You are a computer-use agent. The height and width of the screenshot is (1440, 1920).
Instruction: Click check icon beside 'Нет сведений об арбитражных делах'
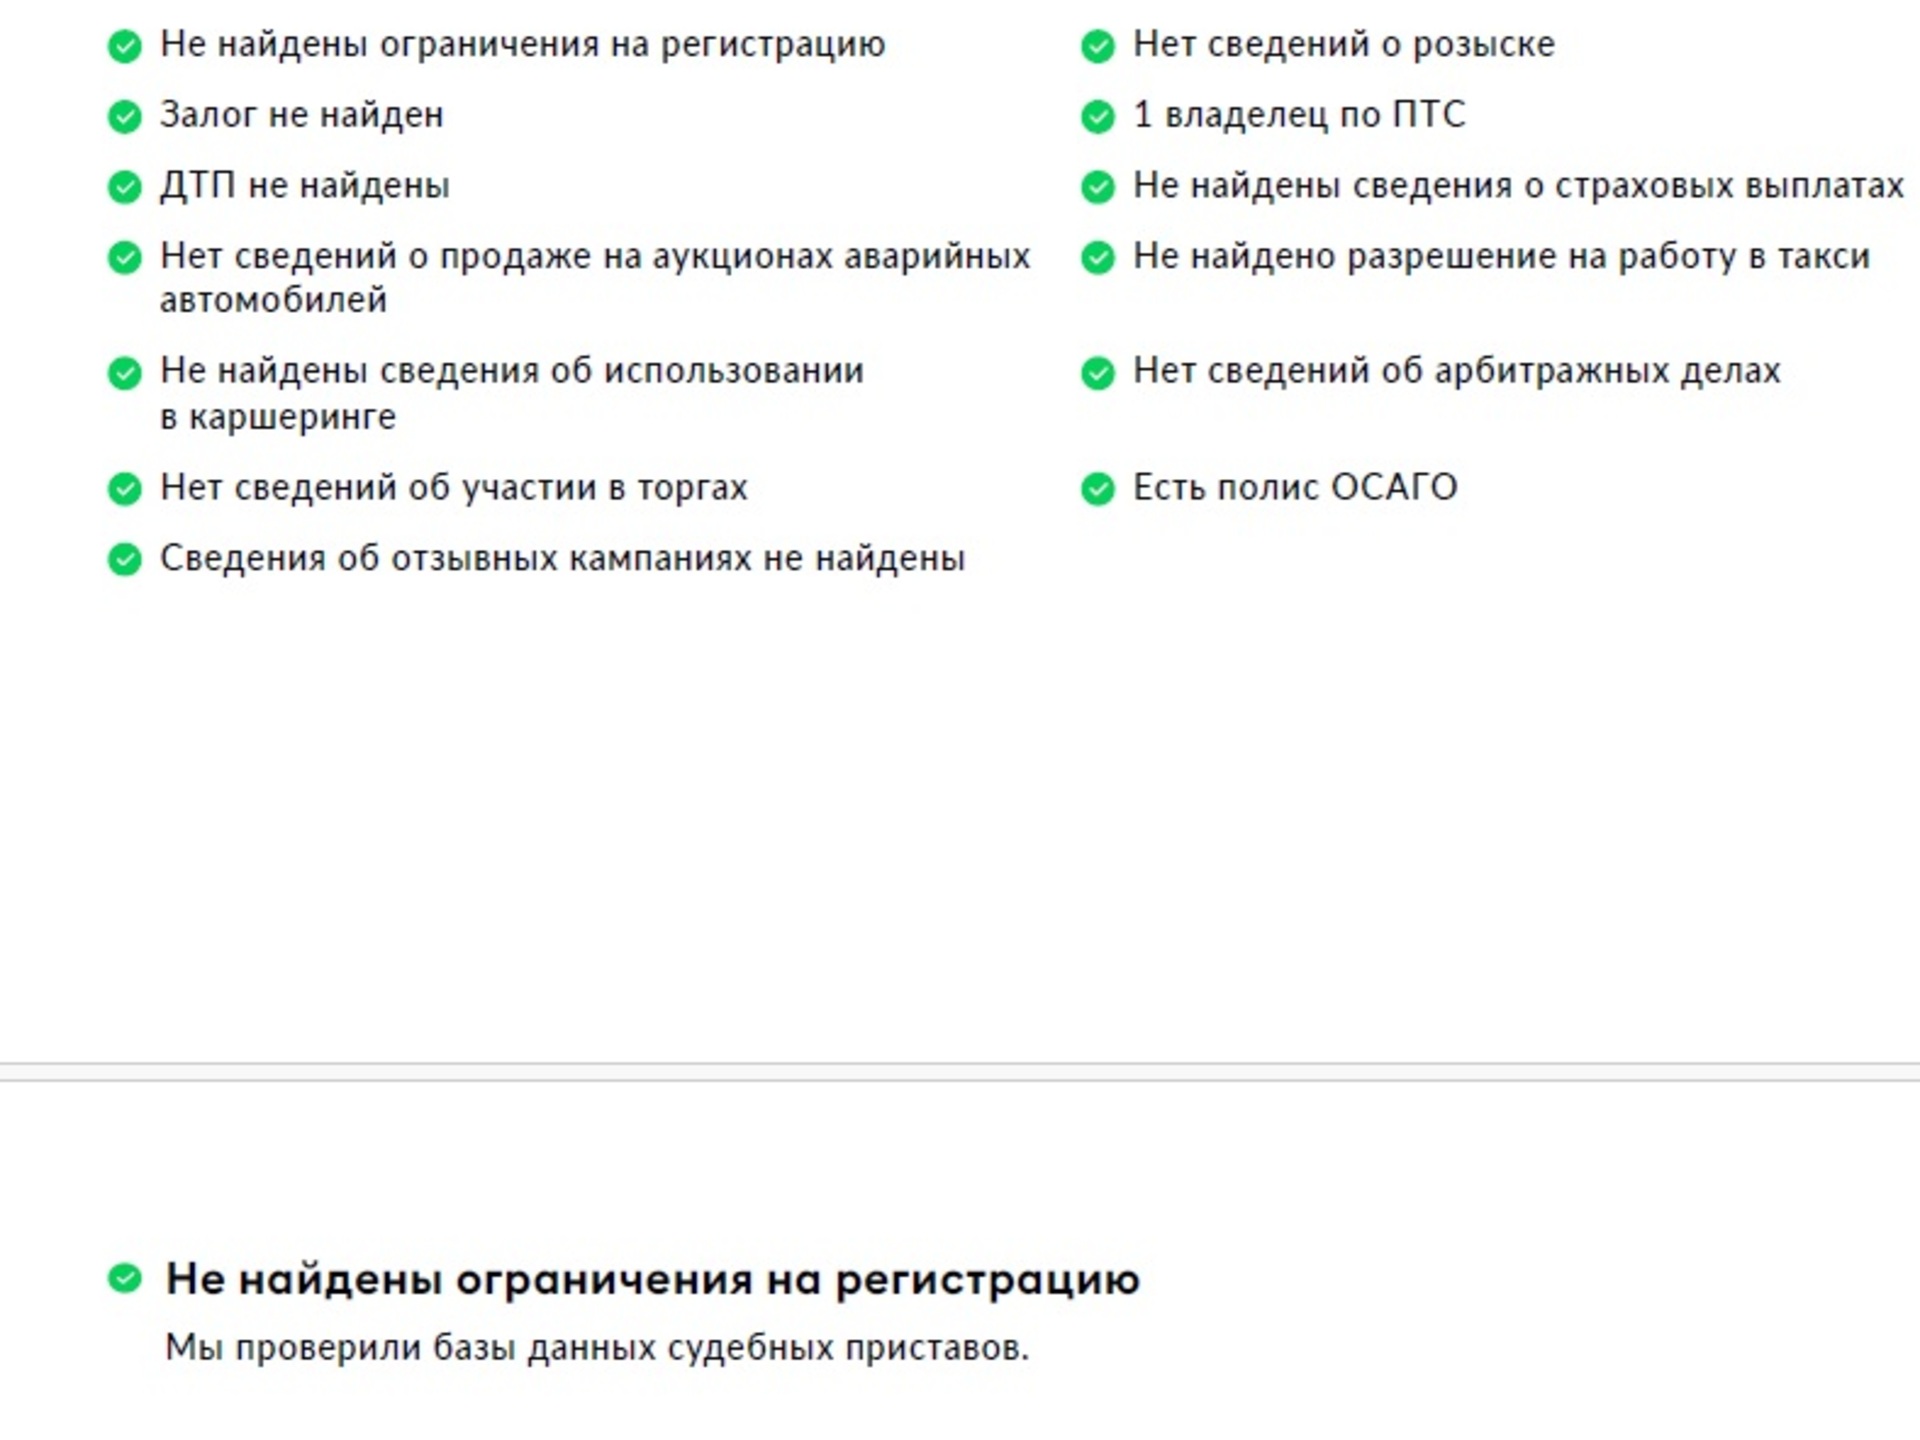[1097, 373]
